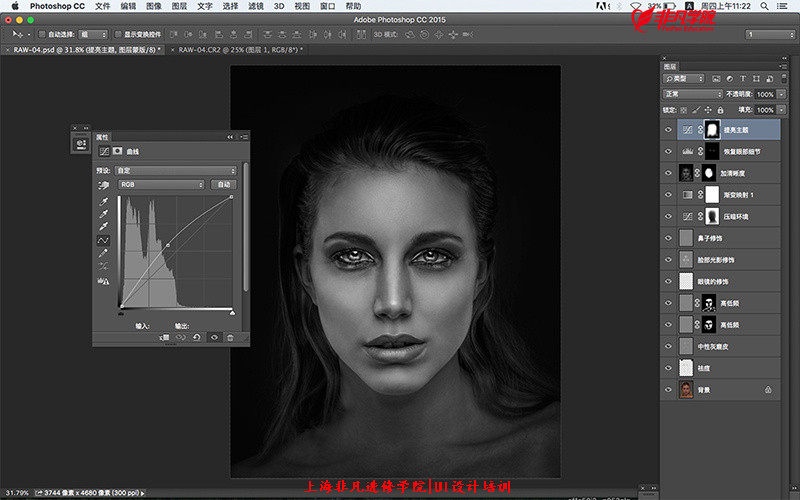Click the 属性 Properties panel tab
Screen dimensions: 800x500
click(x=102, y=137)
